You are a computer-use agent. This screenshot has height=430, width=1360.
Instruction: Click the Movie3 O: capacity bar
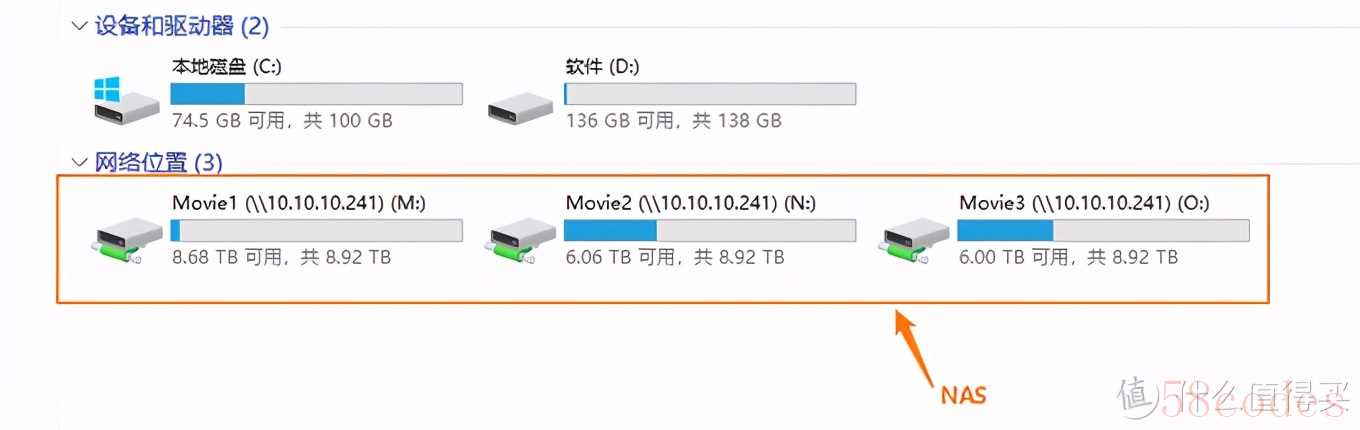click(1103, 231)
